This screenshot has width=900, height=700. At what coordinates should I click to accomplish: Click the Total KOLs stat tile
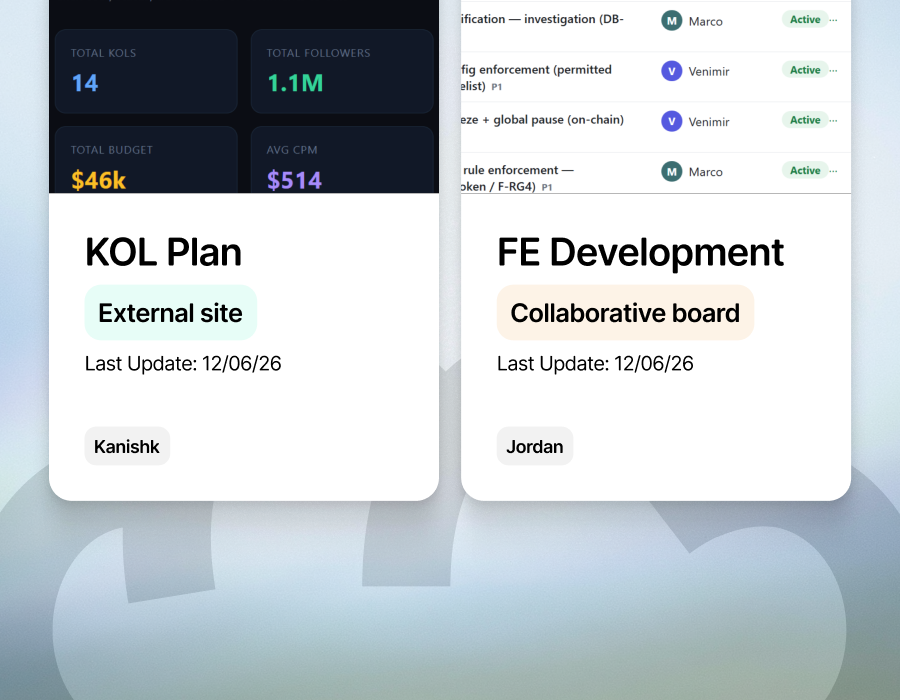coord(146,71)
